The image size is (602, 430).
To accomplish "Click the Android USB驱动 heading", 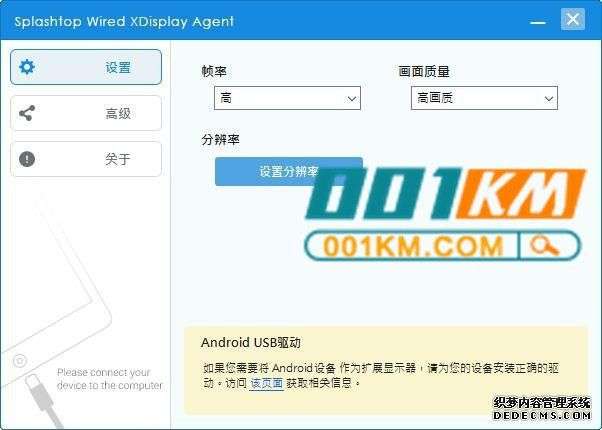I will tap(251, 342).
